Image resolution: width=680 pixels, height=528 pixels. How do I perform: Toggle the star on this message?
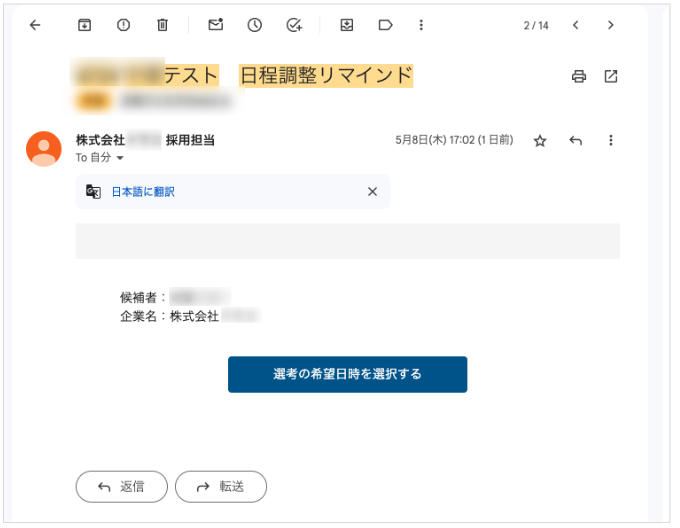[540, 141]
